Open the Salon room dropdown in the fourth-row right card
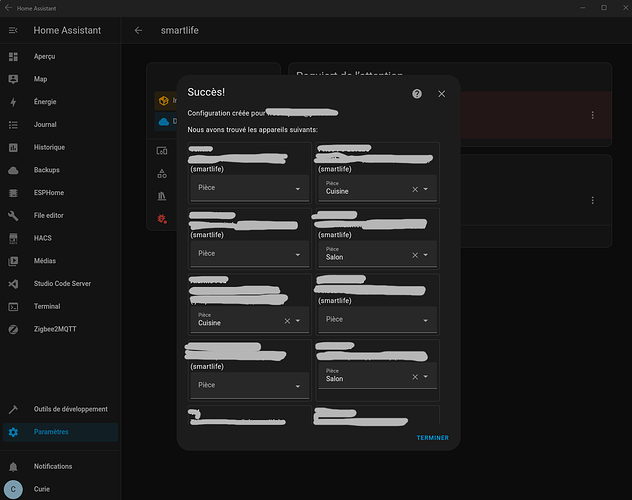Image resolution: width=632 pixels, height=500 pixels. point(426,376)
